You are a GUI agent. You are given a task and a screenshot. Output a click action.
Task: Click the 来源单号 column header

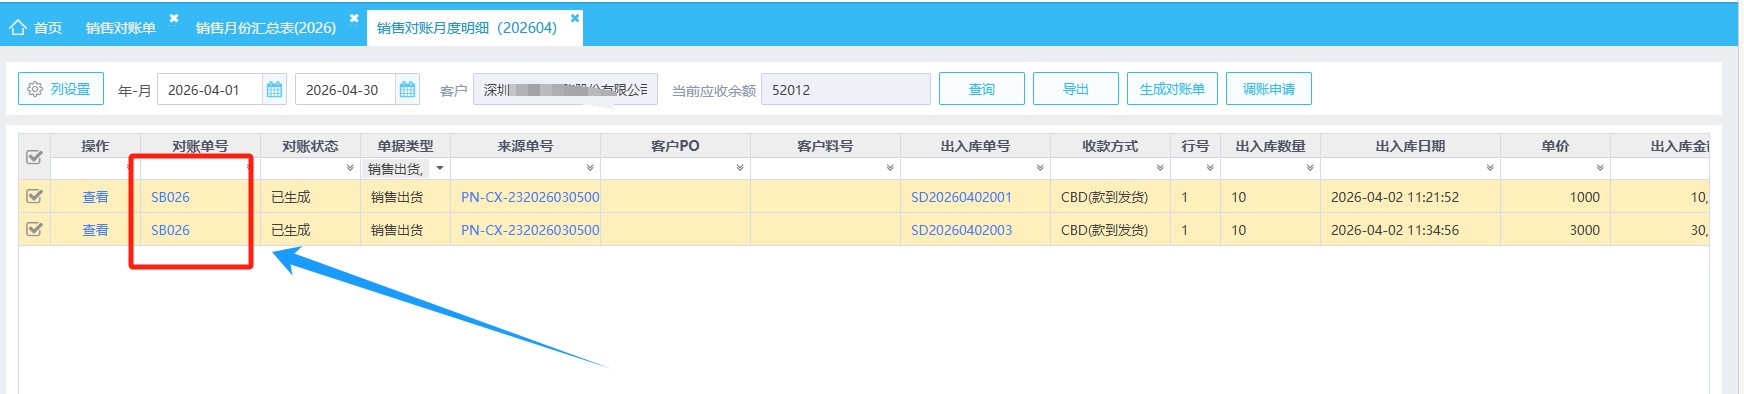525,146
